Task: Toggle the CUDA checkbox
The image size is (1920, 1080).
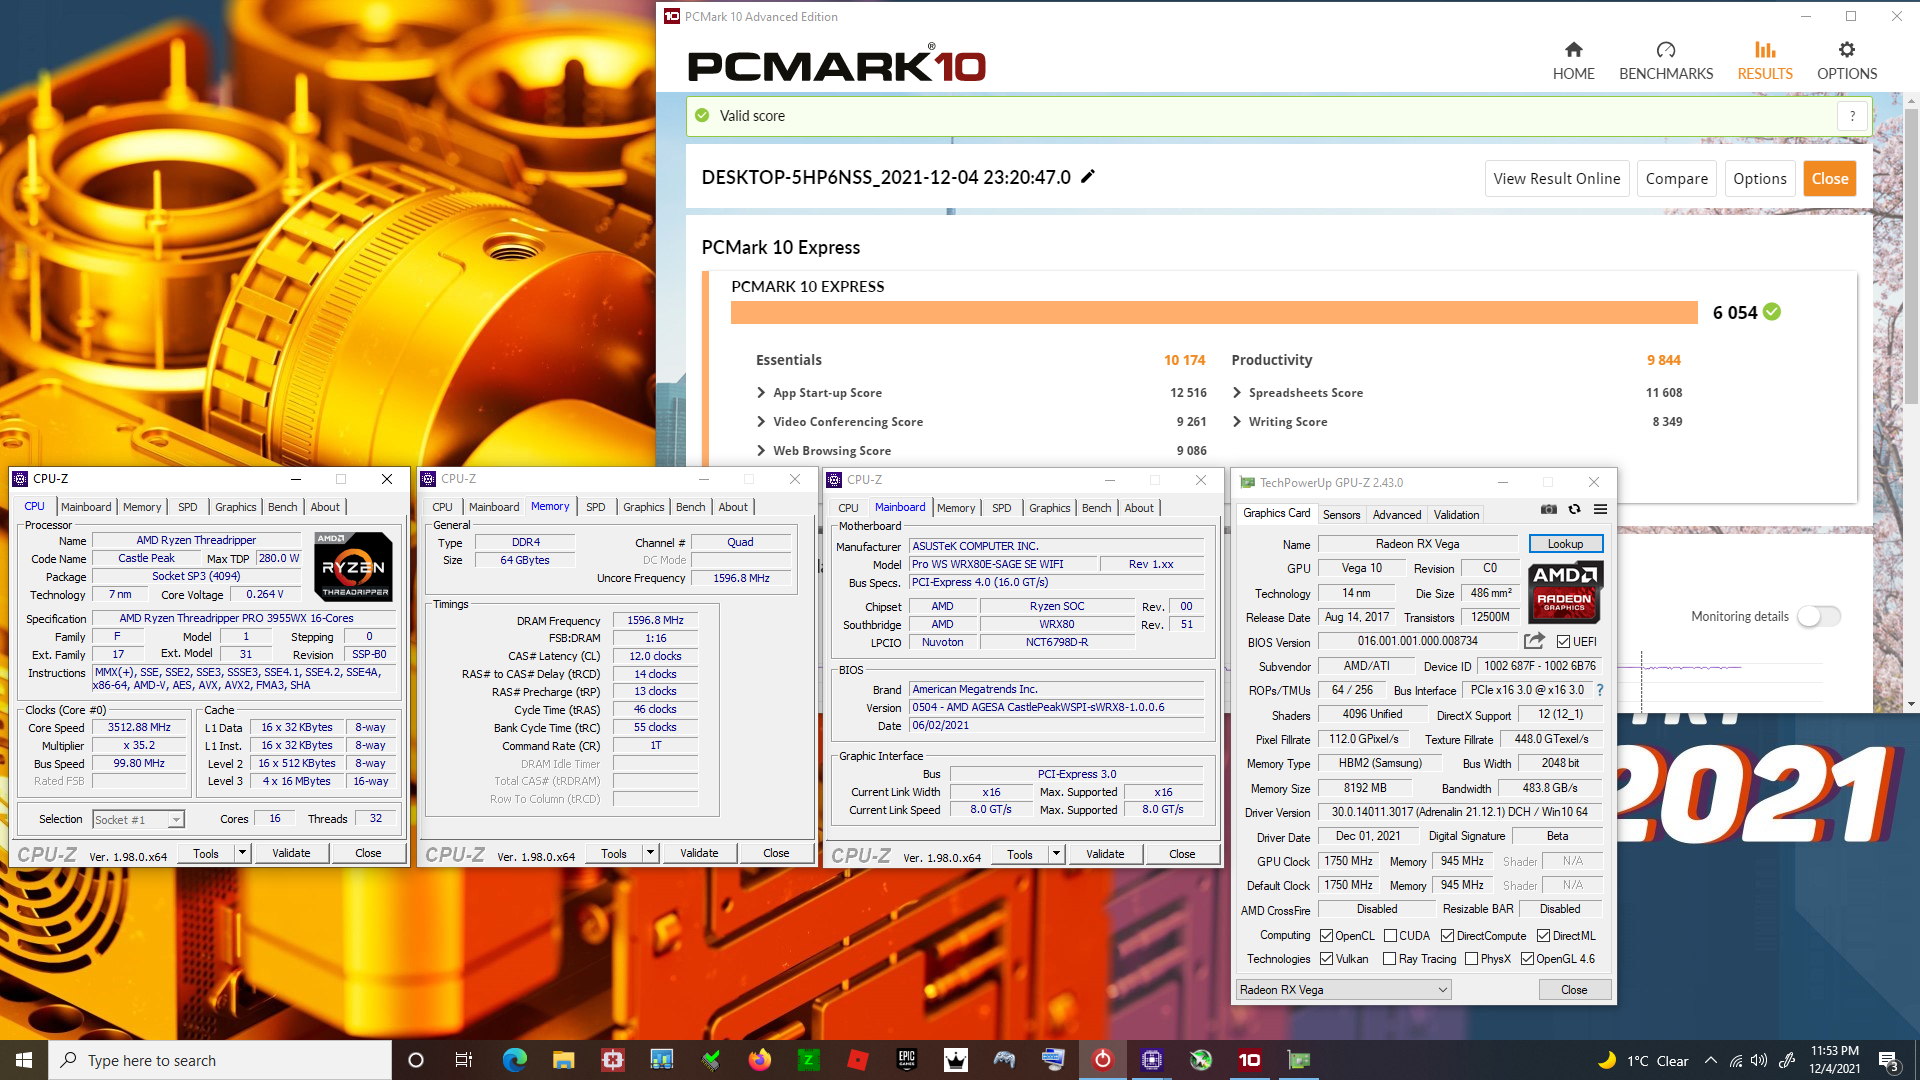Action: (x=1390, y=936)
